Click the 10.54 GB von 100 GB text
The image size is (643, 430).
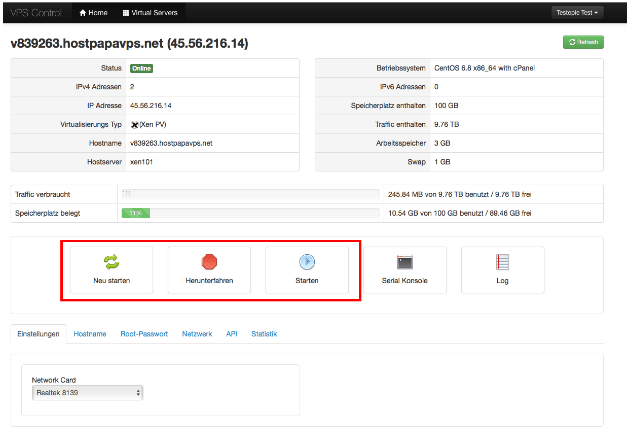460,213
